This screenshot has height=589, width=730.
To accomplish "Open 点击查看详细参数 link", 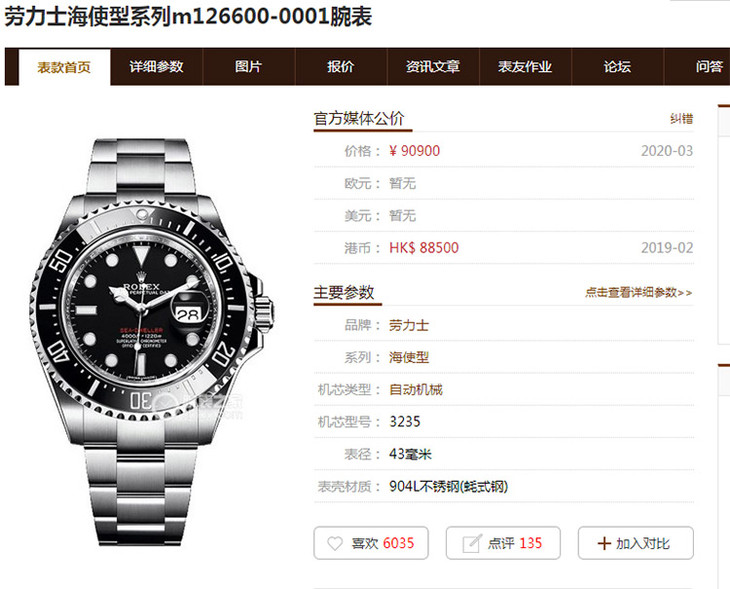I will tap(639, 293).
